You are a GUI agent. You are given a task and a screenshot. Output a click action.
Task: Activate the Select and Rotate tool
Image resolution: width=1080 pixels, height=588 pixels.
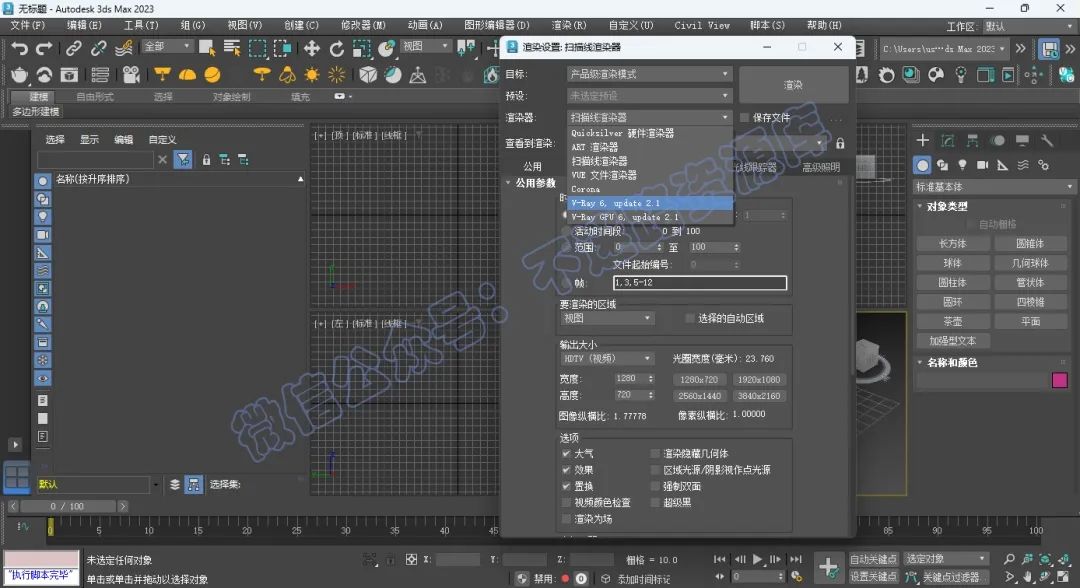point(337,48)
